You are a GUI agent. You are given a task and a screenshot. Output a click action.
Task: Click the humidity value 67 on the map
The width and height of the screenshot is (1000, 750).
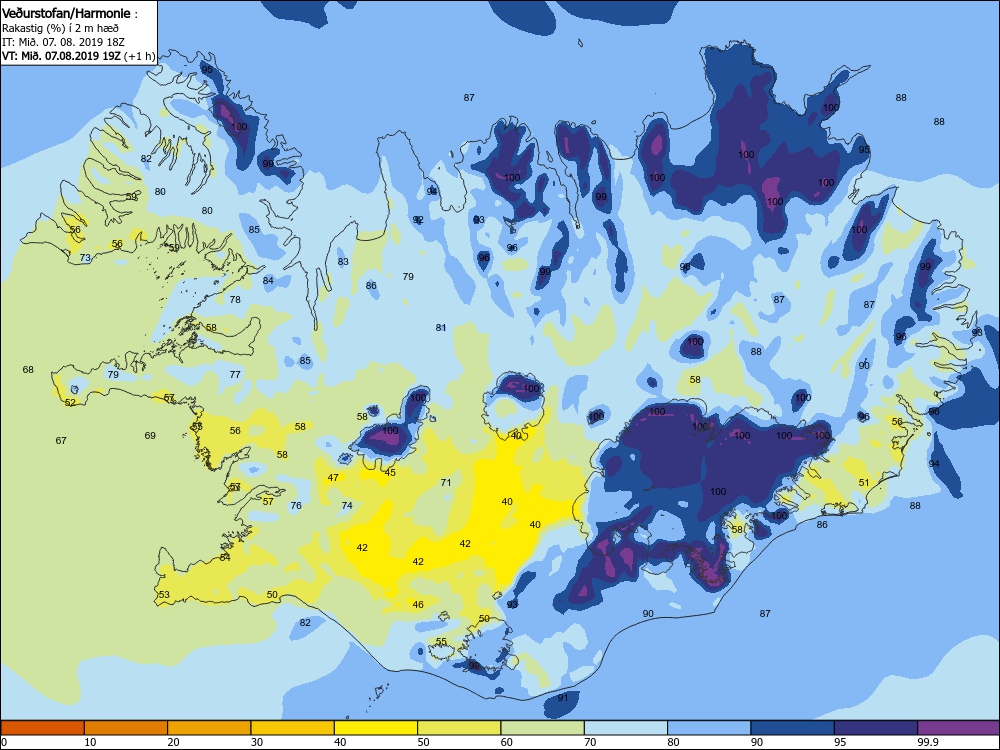click(x=61, y=441)
